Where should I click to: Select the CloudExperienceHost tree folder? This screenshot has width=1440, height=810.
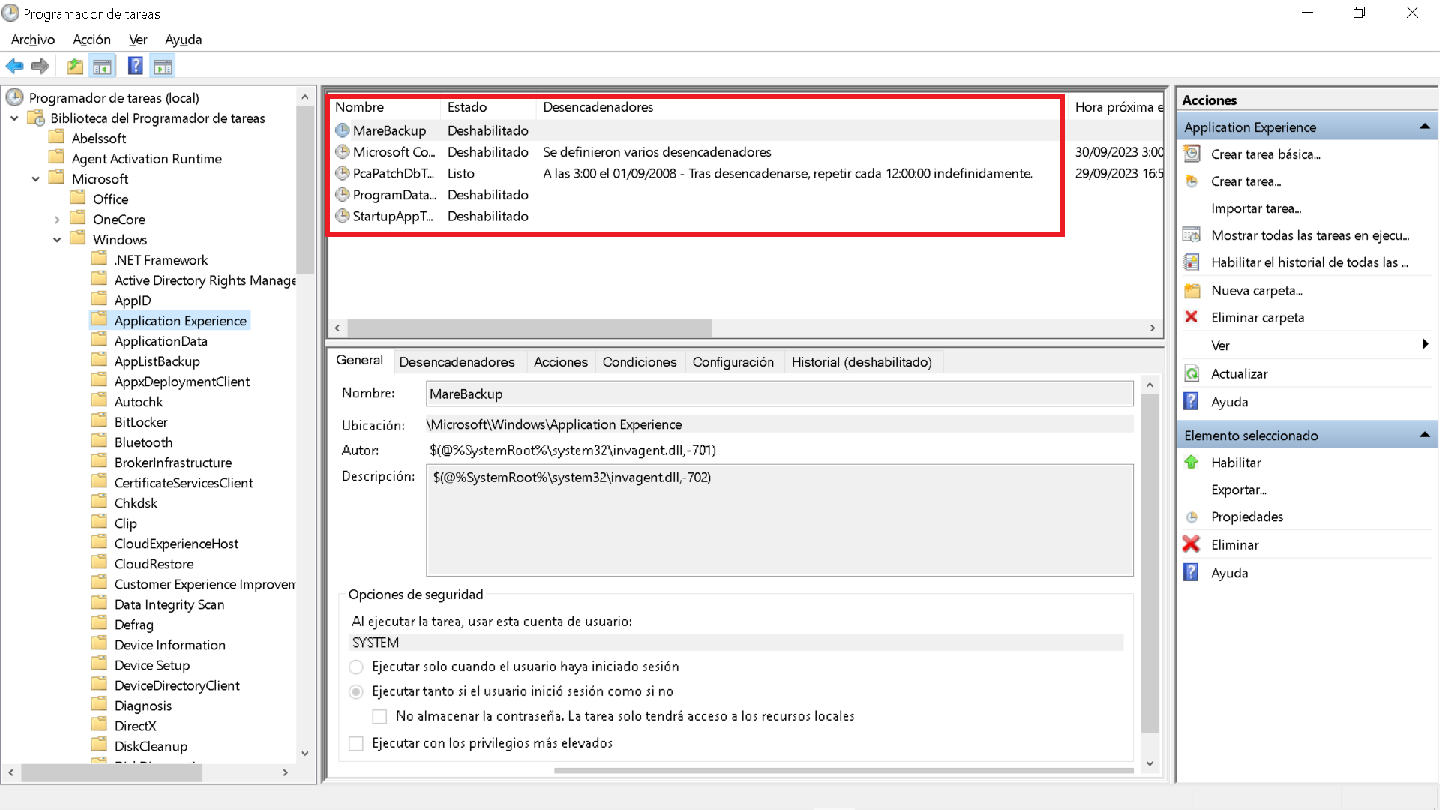pos(176,543)
